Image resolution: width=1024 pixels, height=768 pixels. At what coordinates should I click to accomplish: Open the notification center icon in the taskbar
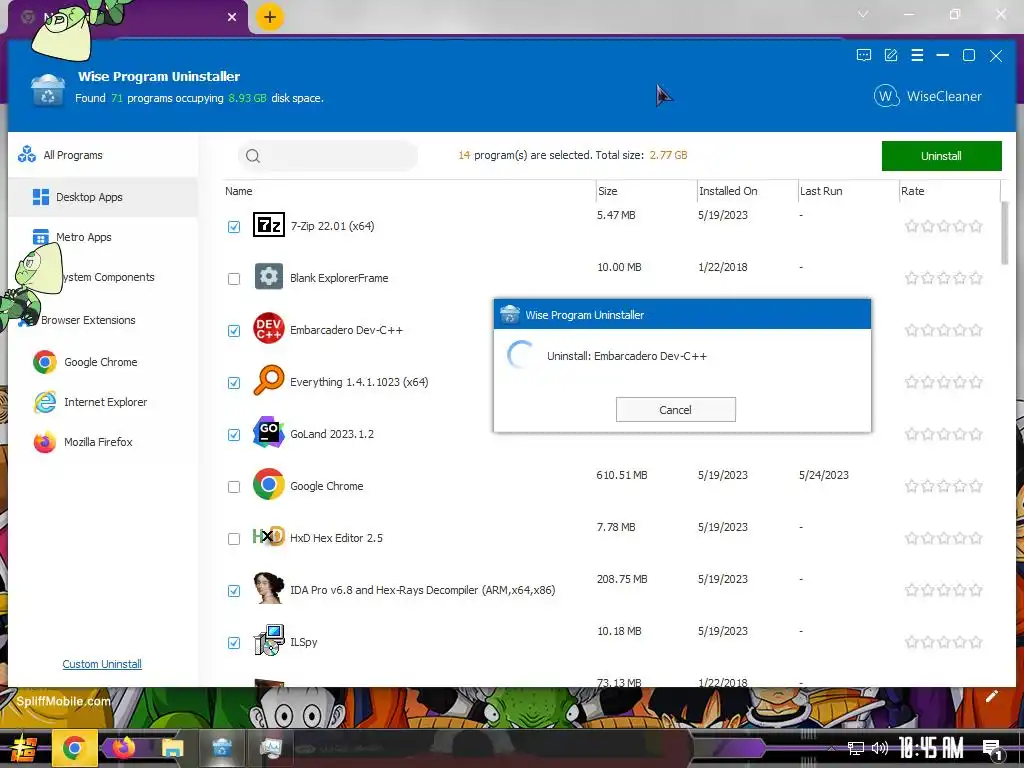coord(993,748)
